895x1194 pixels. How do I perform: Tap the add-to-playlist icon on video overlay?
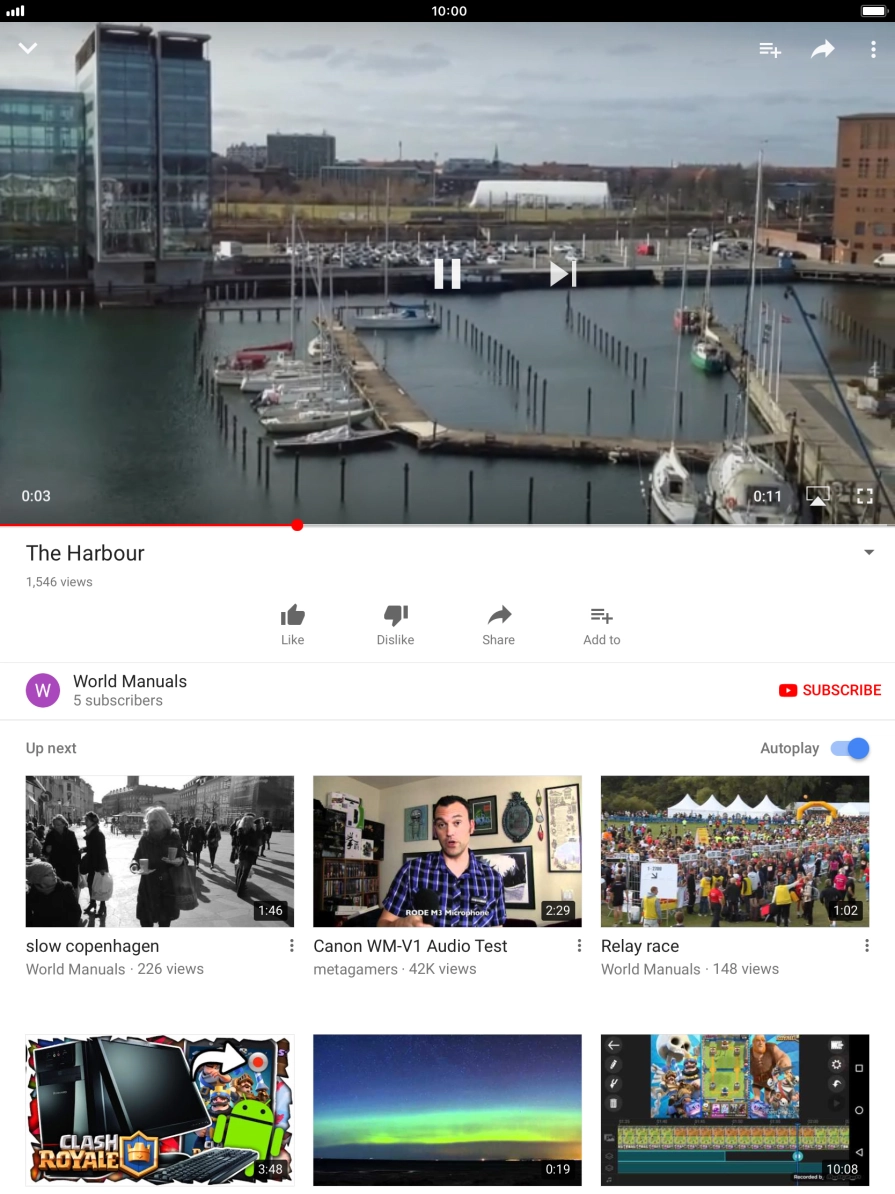(770, 50)
